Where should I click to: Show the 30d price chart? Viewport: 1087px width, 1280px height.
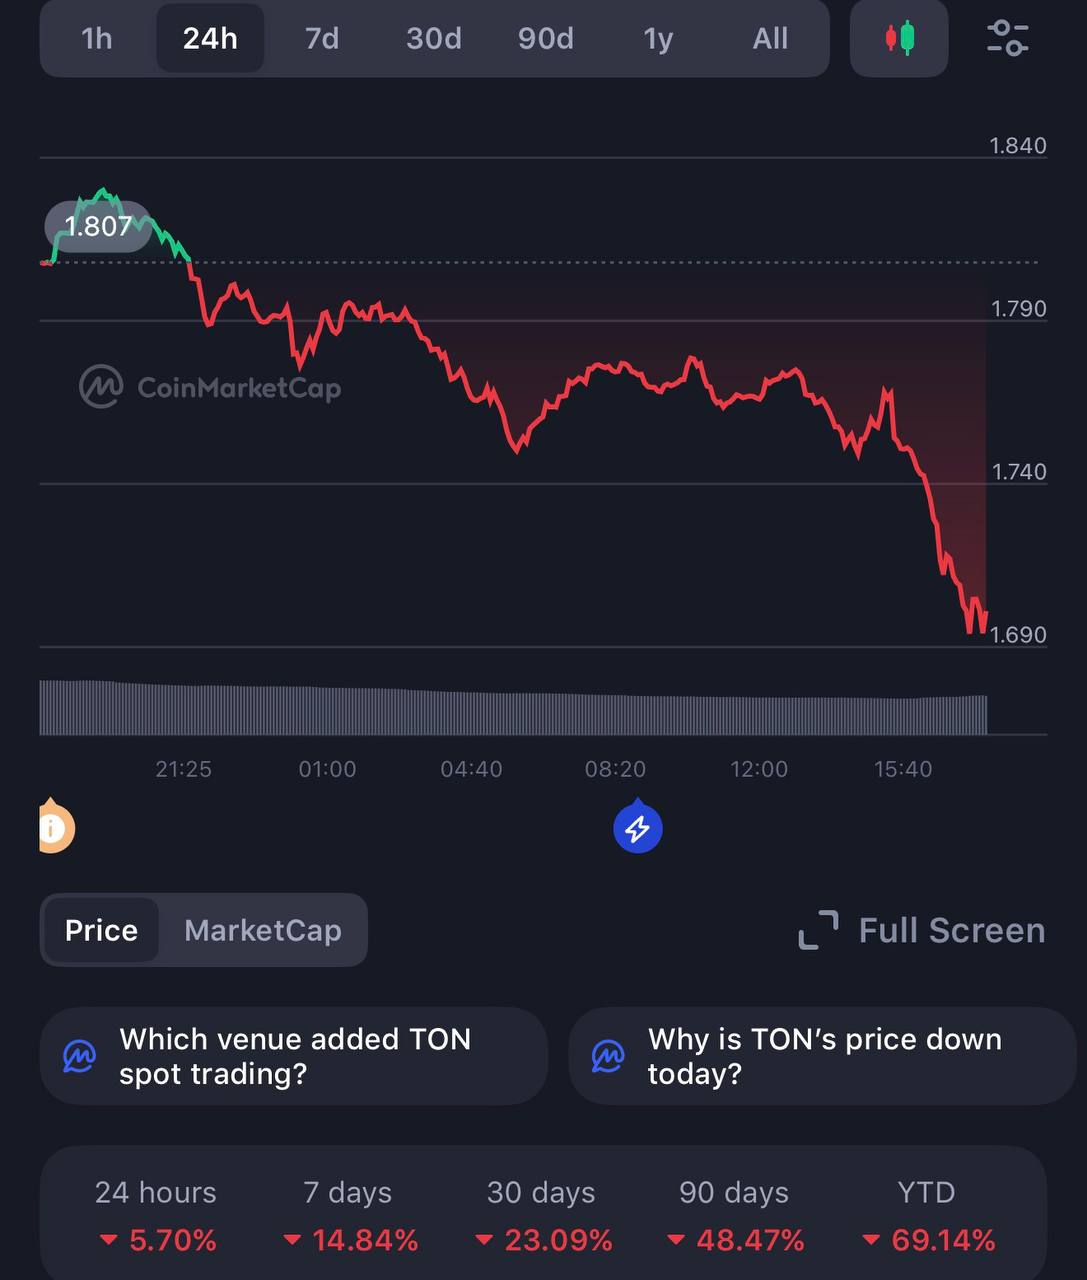(x=434, y=39)
